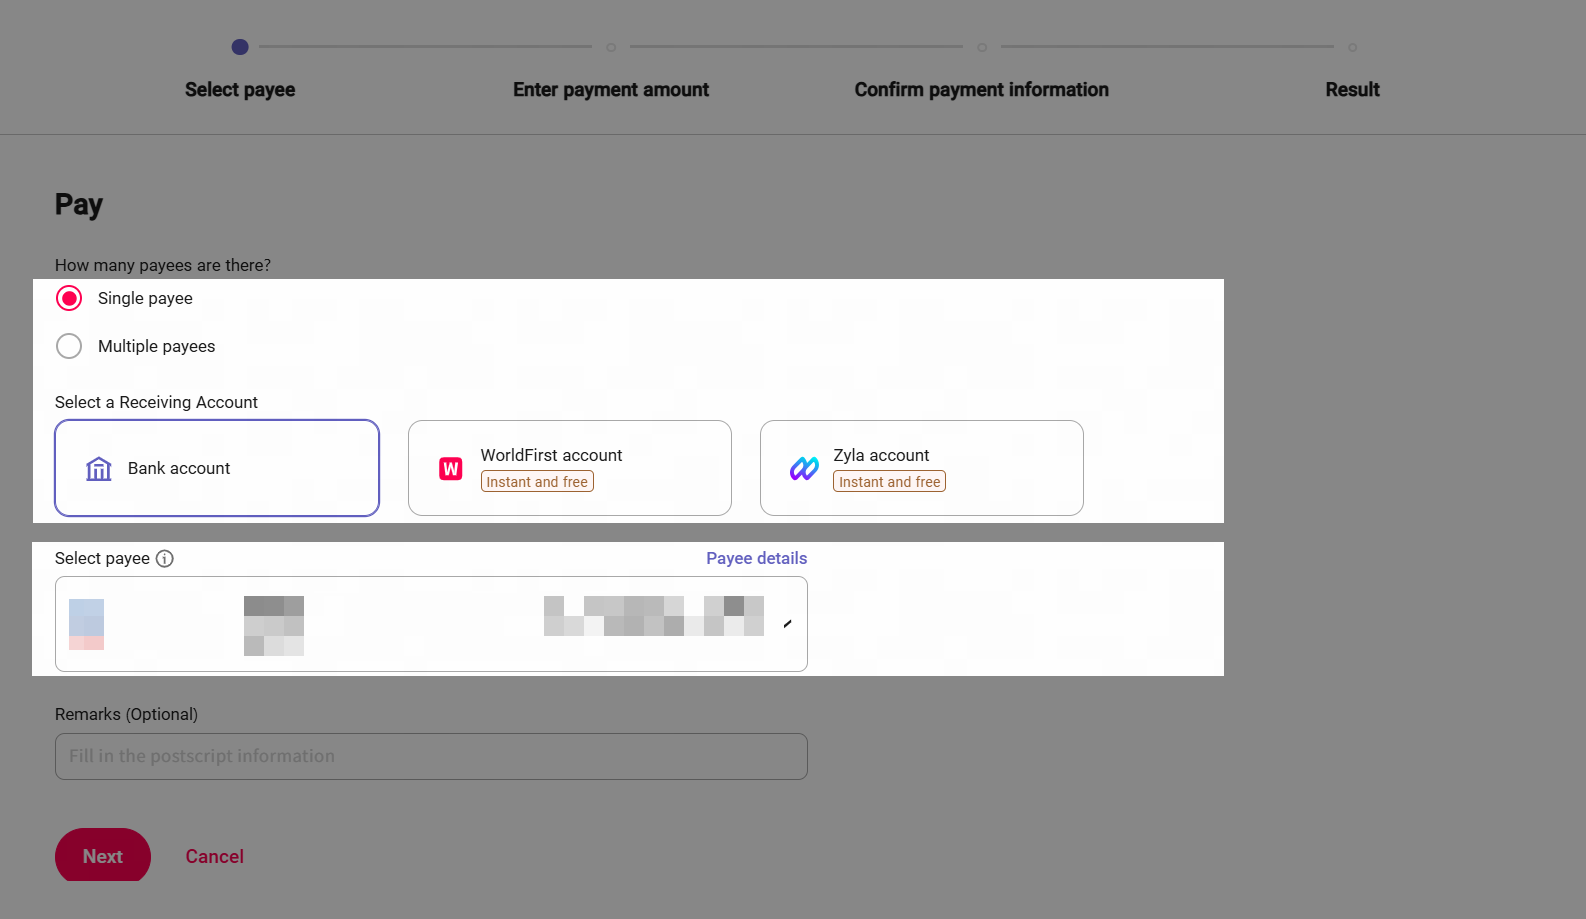1586x919 pixels.
Task: Open the Payee details link
Action: coord(757,558)
